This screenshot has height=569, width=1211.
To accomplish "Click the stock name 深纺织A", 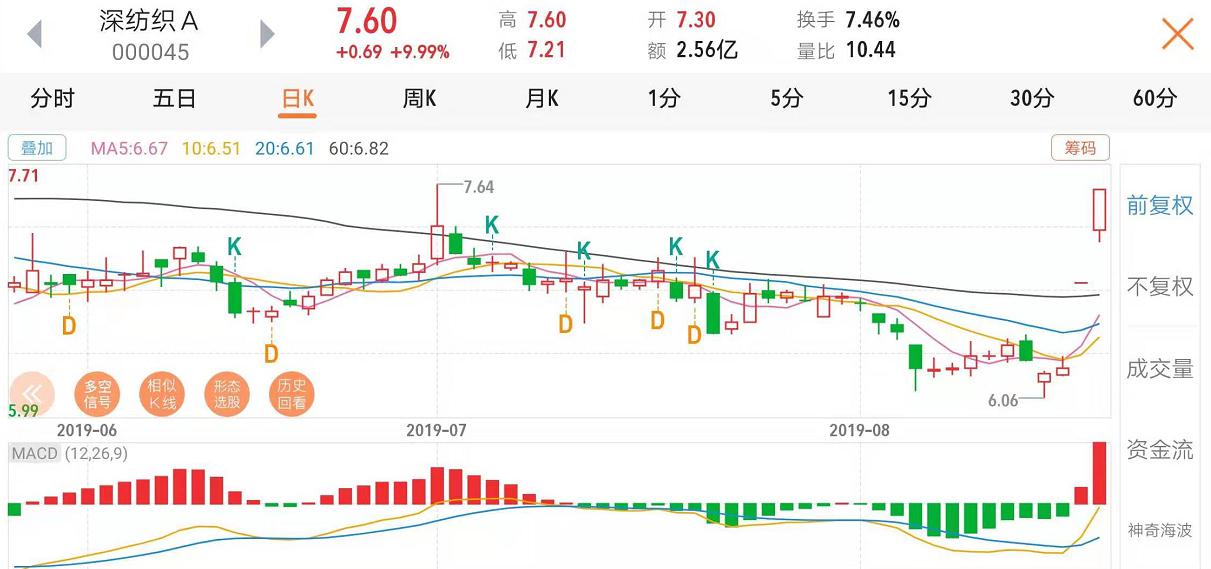I will pyautogui.click(x=149, y=20).
